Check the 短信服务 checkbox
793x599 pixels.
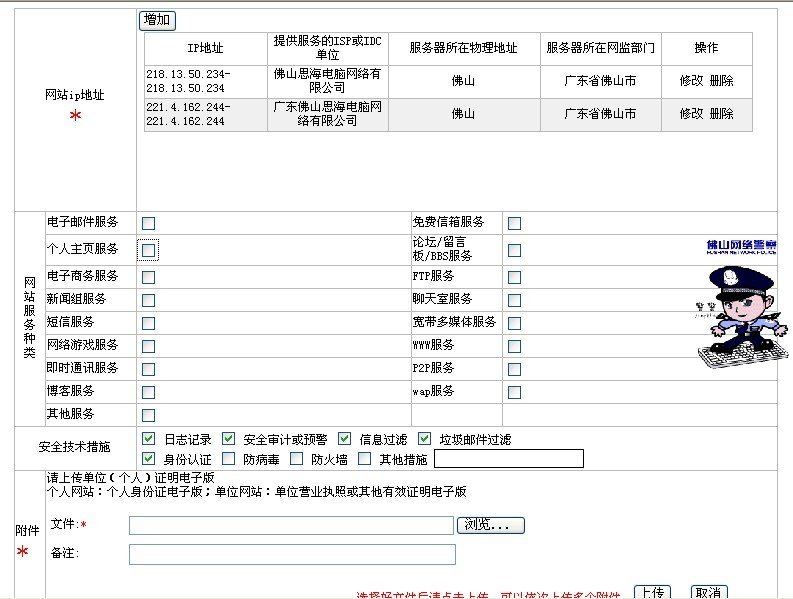(148, 323)
